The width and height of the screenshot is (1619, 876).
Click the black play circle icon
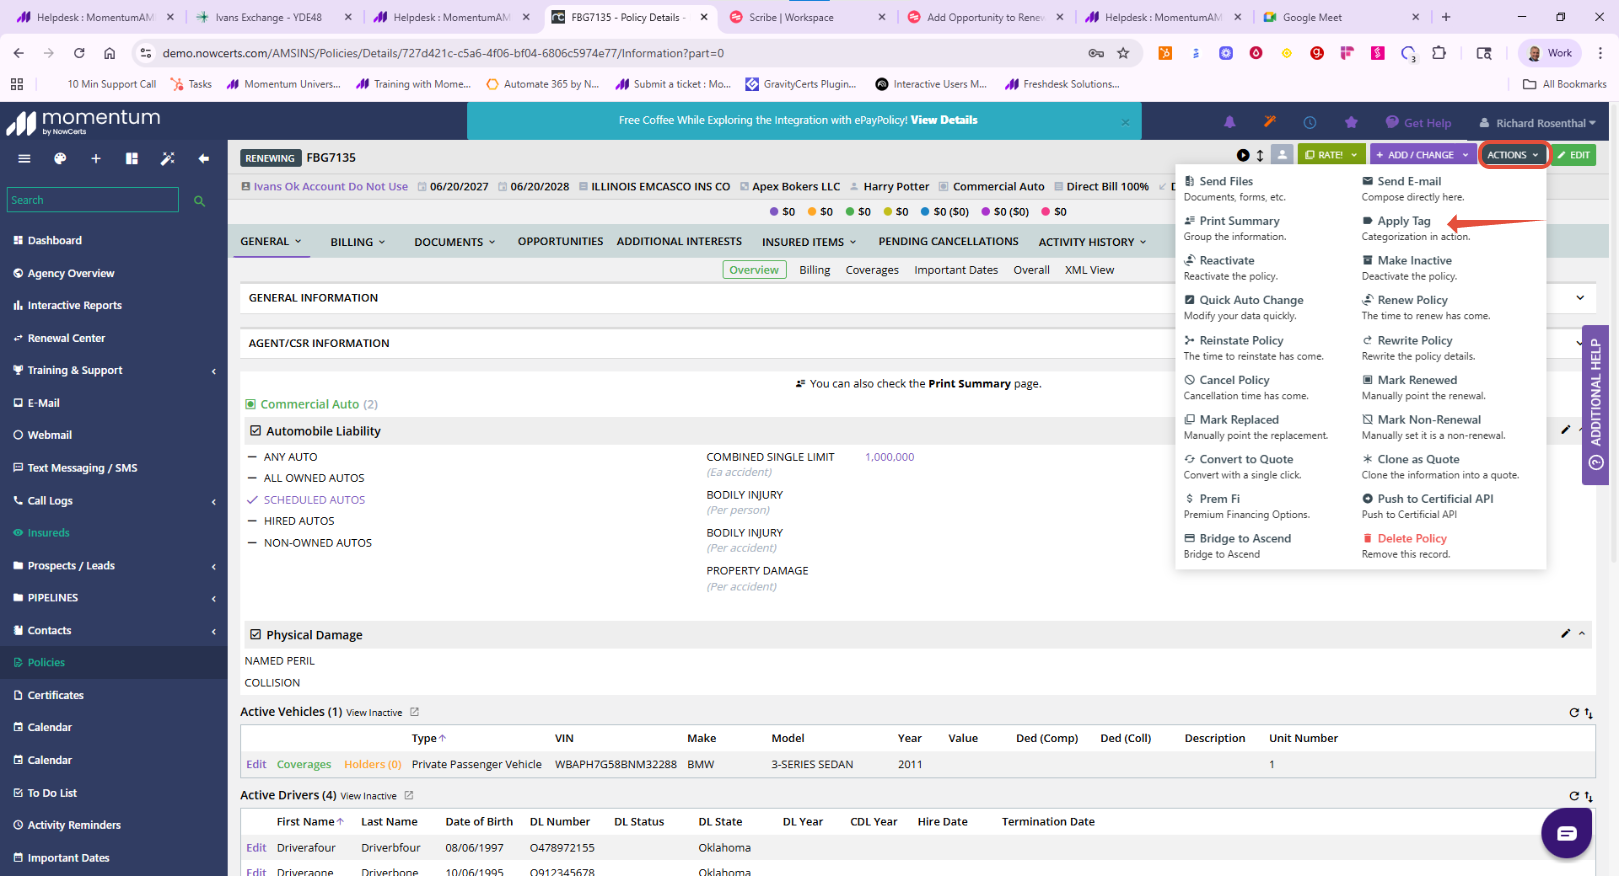1243,155
